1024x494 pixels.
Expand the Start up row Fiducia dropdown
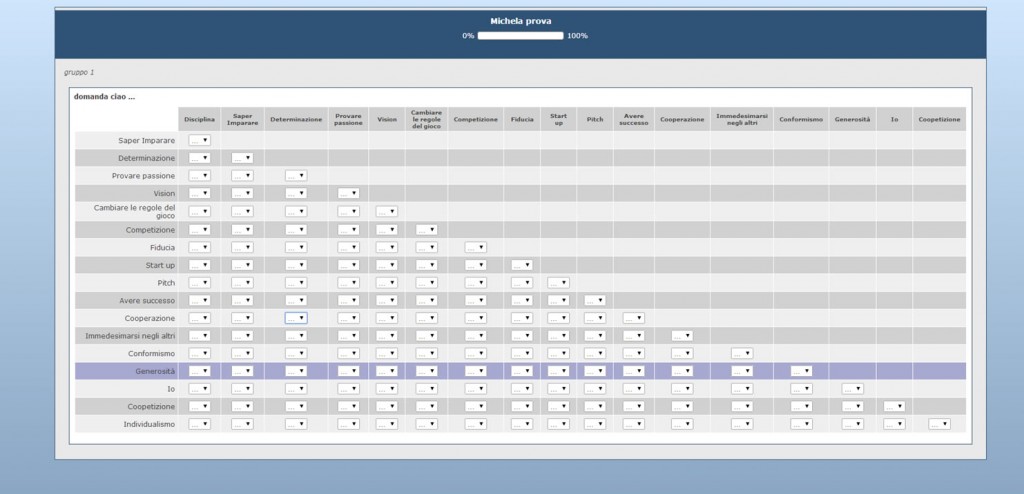coord(521,265)
